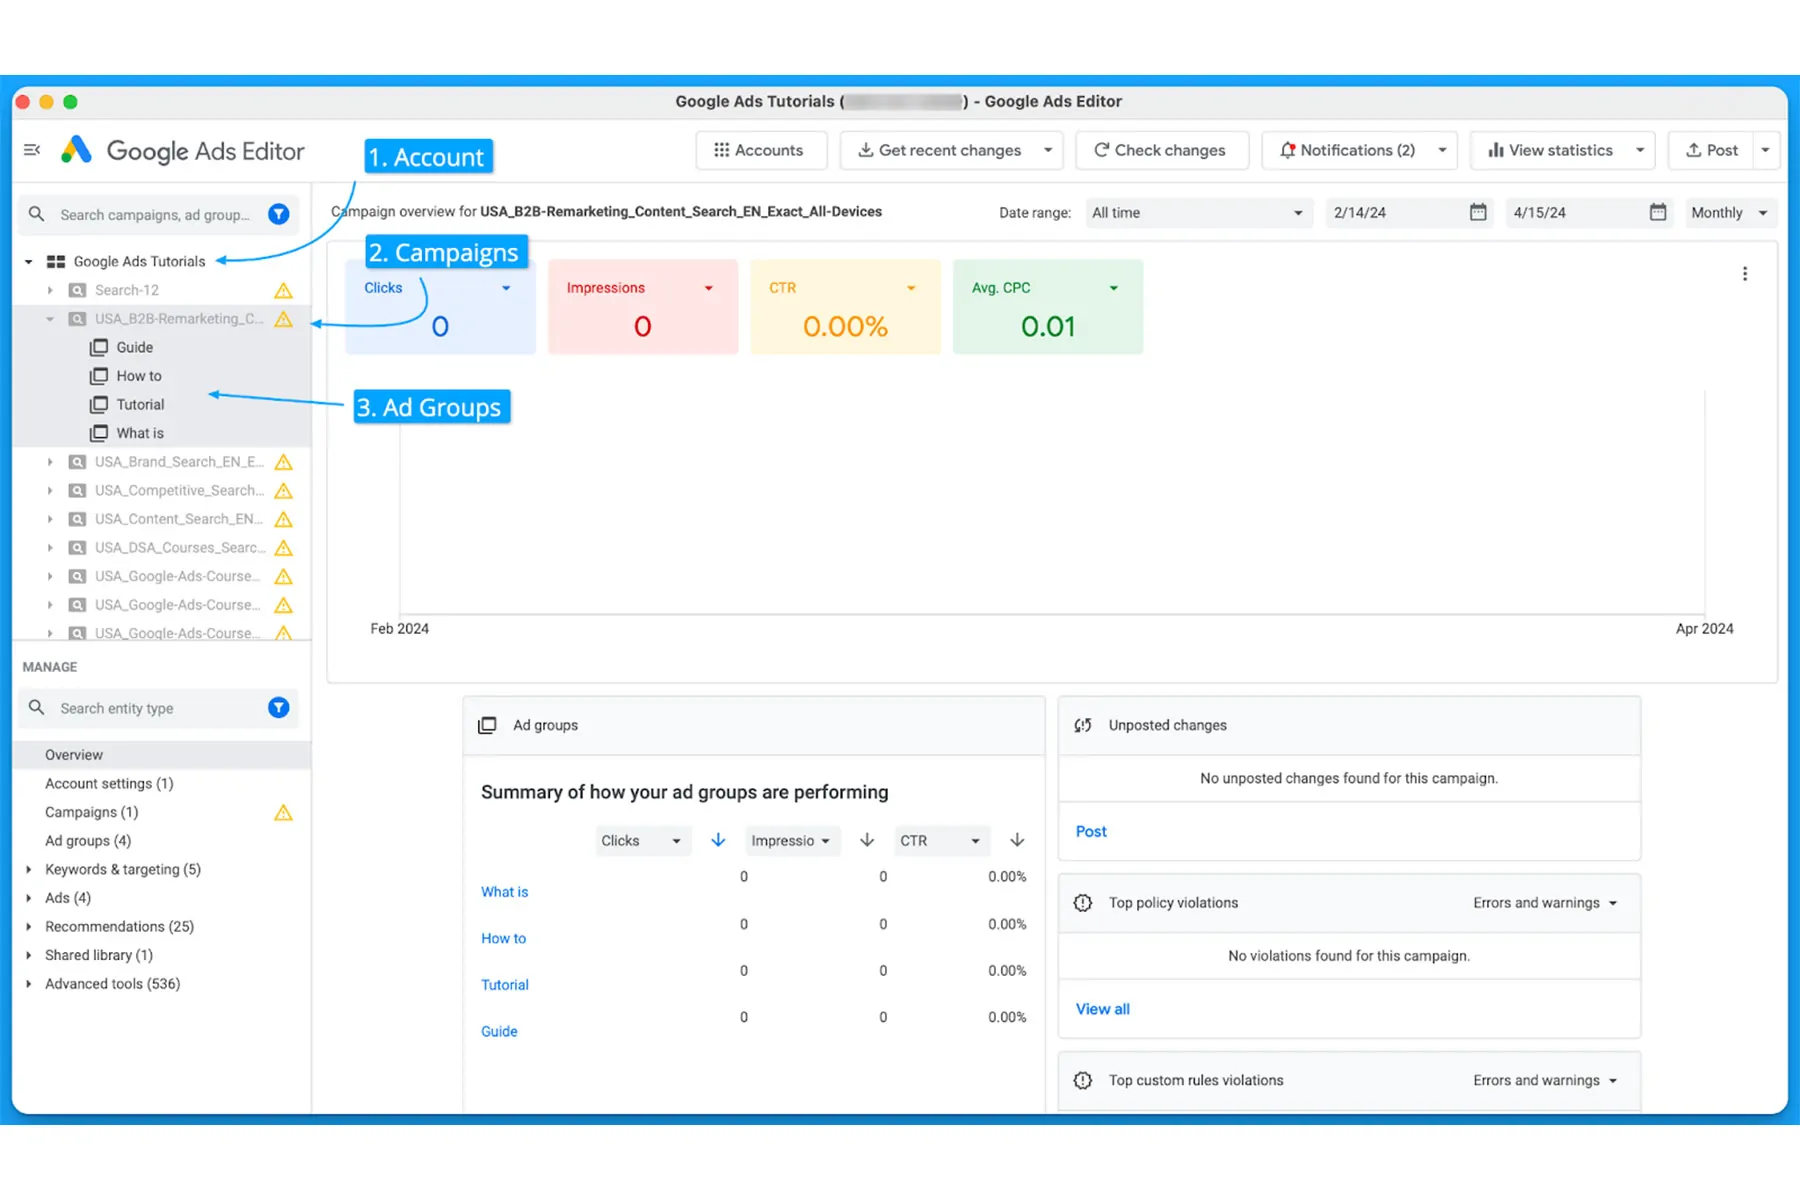Viewport: 1800px width, 1200px height.
Task: Expand Keywords & targeting (5)
Action: click(x=29, y=870)
